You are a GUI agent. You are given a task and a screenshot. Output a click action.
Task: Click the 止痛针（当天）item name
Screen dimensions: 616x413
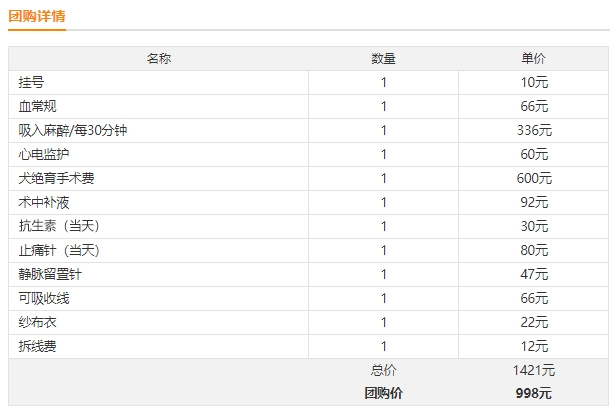59,250
